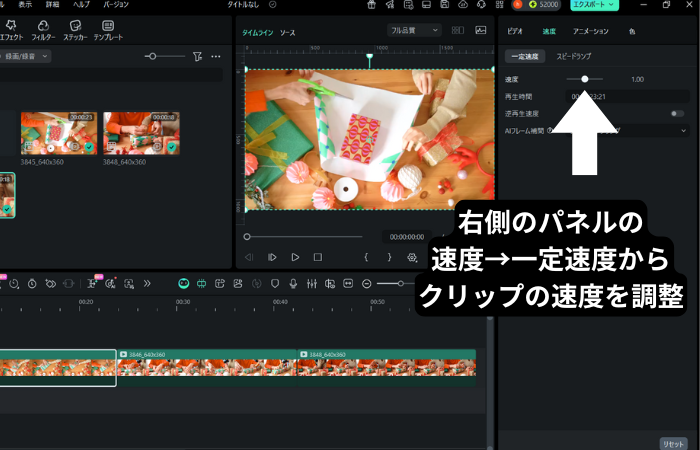Select the 3845_640x360 media thumbnail

(x=59, y=133)
